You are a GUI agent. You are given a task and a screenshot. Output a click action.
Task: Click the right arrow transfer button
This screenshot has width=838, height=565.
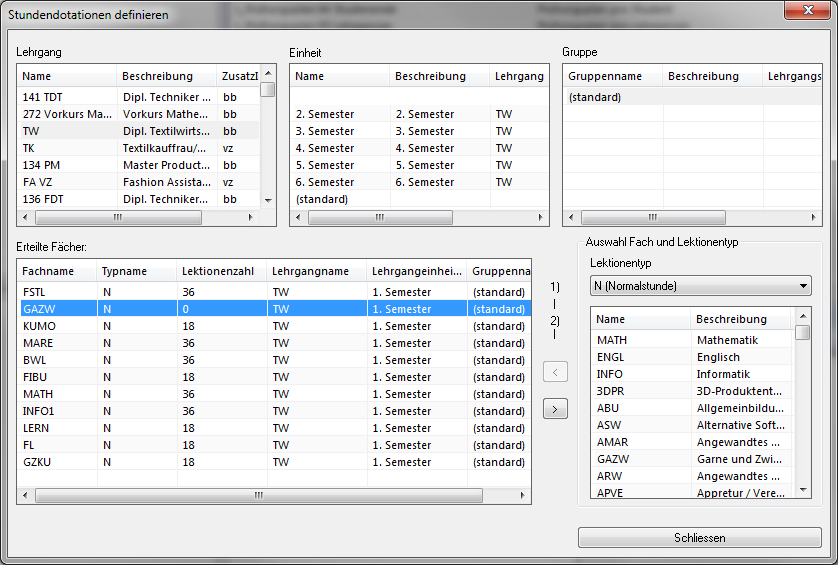pyautogui.click(x=555, y=408)
